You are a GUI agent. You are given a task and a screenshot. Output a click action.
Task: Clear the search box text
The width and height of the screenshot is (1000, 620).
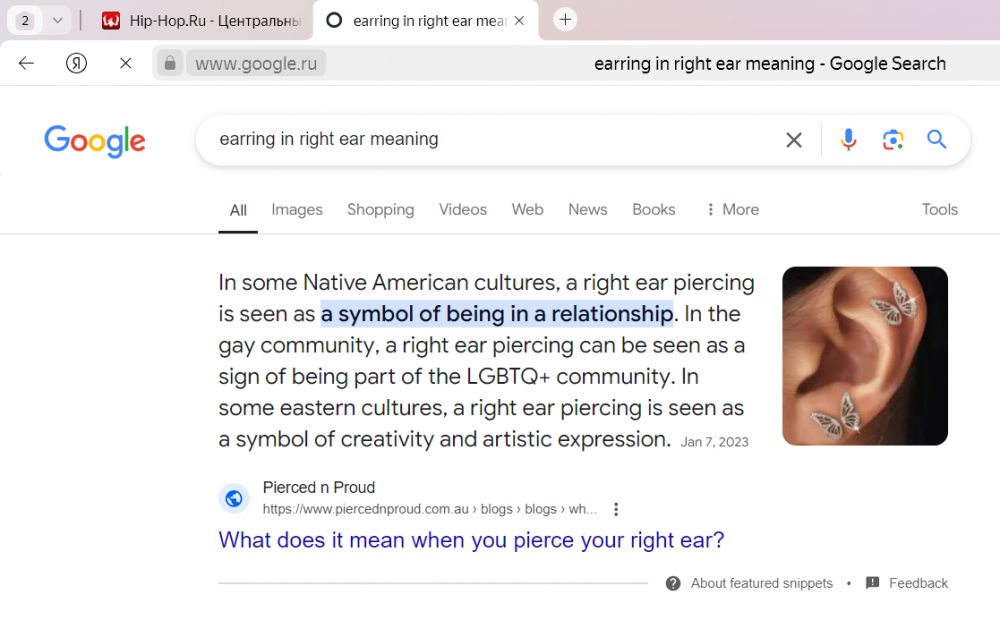[794, 140]
